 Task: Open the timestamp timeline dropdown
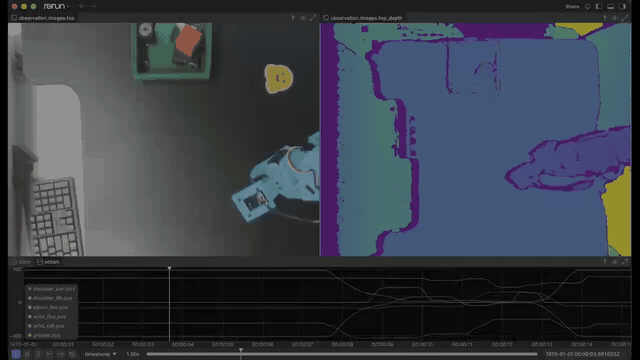[100, 354]
